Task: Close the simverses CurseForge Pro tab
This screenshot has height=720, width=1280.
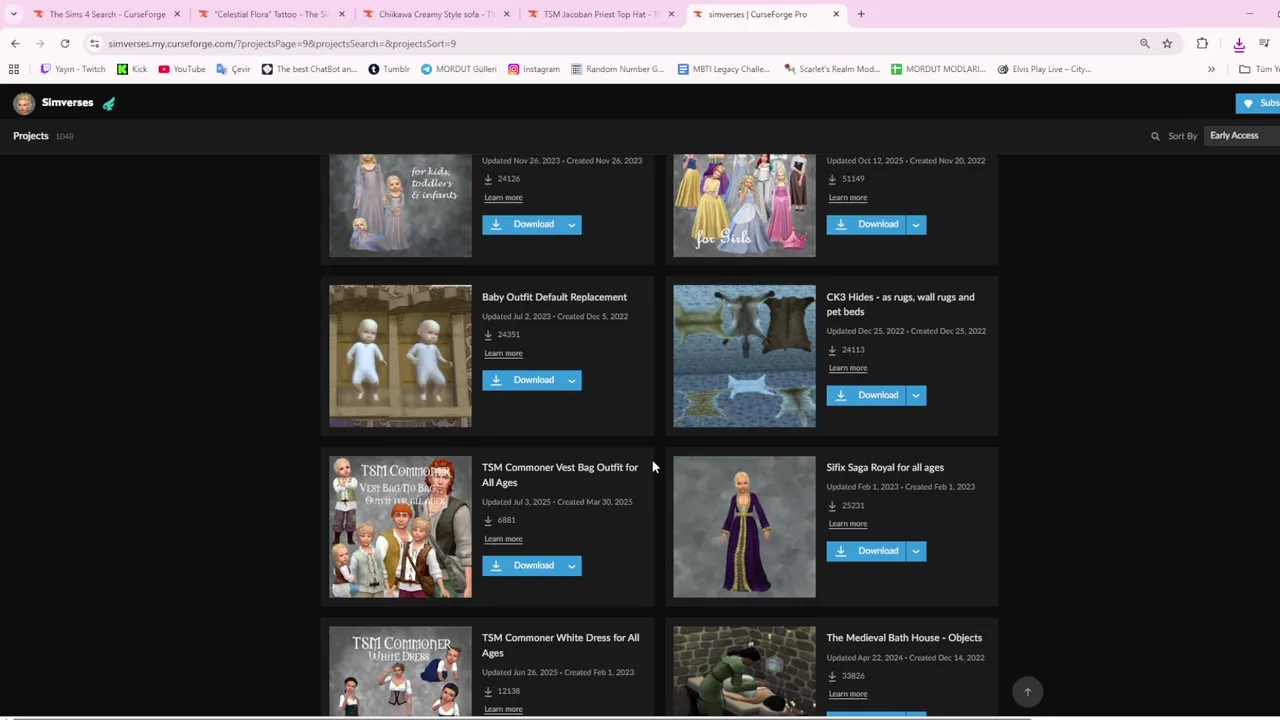Action: [836, 14]
